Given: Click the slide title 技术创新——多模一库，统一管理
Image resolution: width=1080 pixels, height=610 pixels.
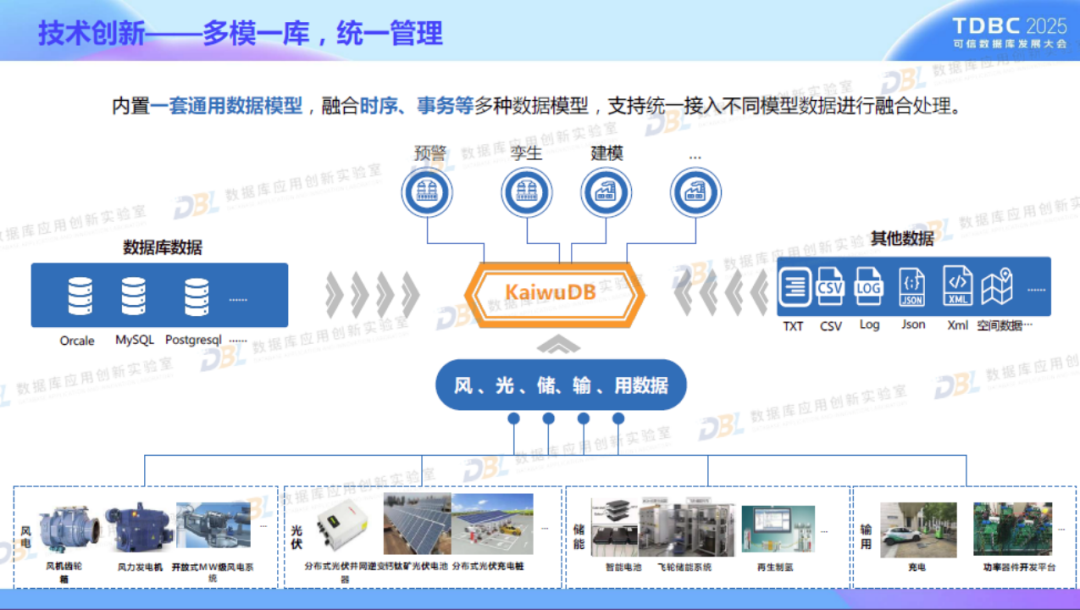Looking at the screenshot, I should (240, 33).
